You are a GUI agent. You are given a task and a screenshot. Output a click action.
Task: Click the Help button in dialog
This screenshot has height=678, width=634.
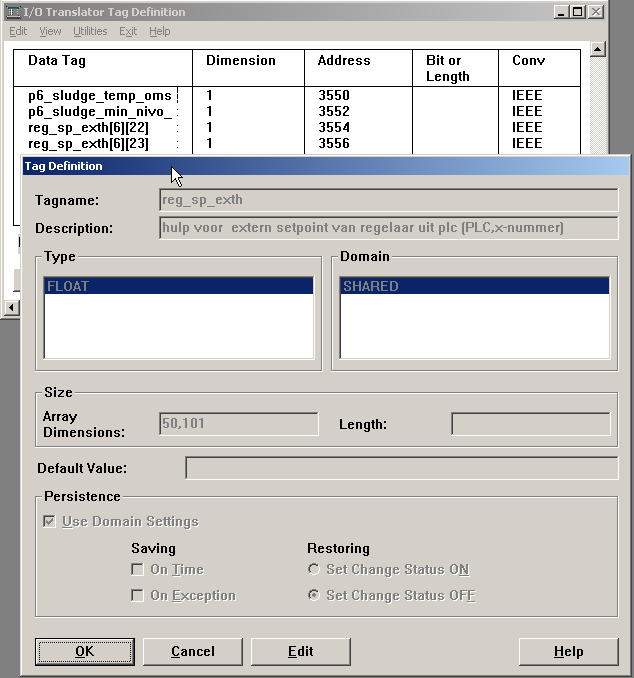568,651
